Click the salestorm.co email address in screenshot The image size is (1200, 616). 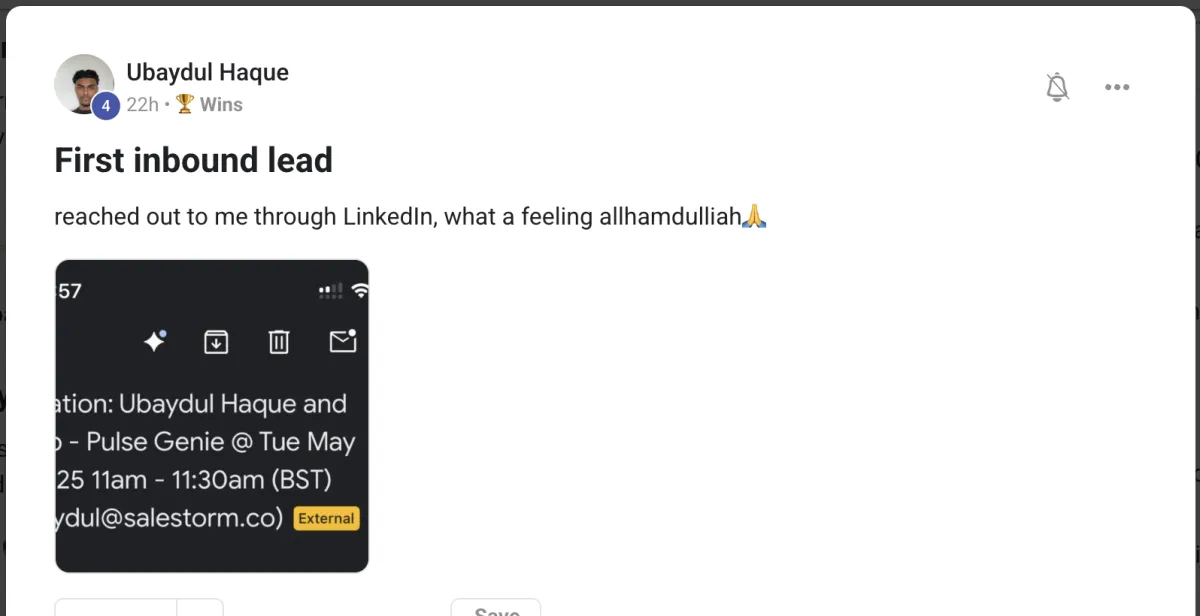pyautogui.click(x=170, y=519)
